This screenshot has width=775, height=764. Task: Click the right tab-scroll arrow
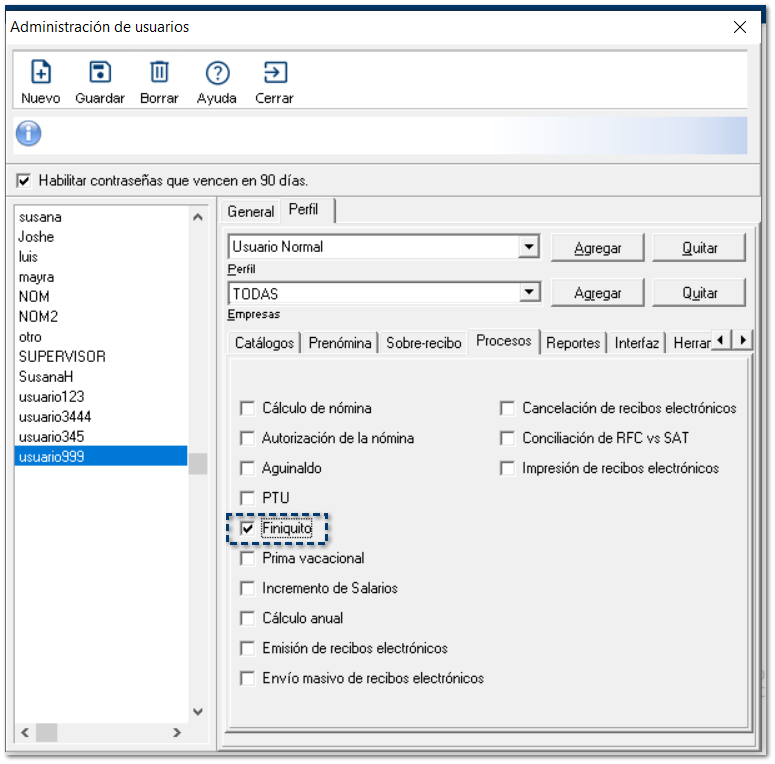click(742, 340)
